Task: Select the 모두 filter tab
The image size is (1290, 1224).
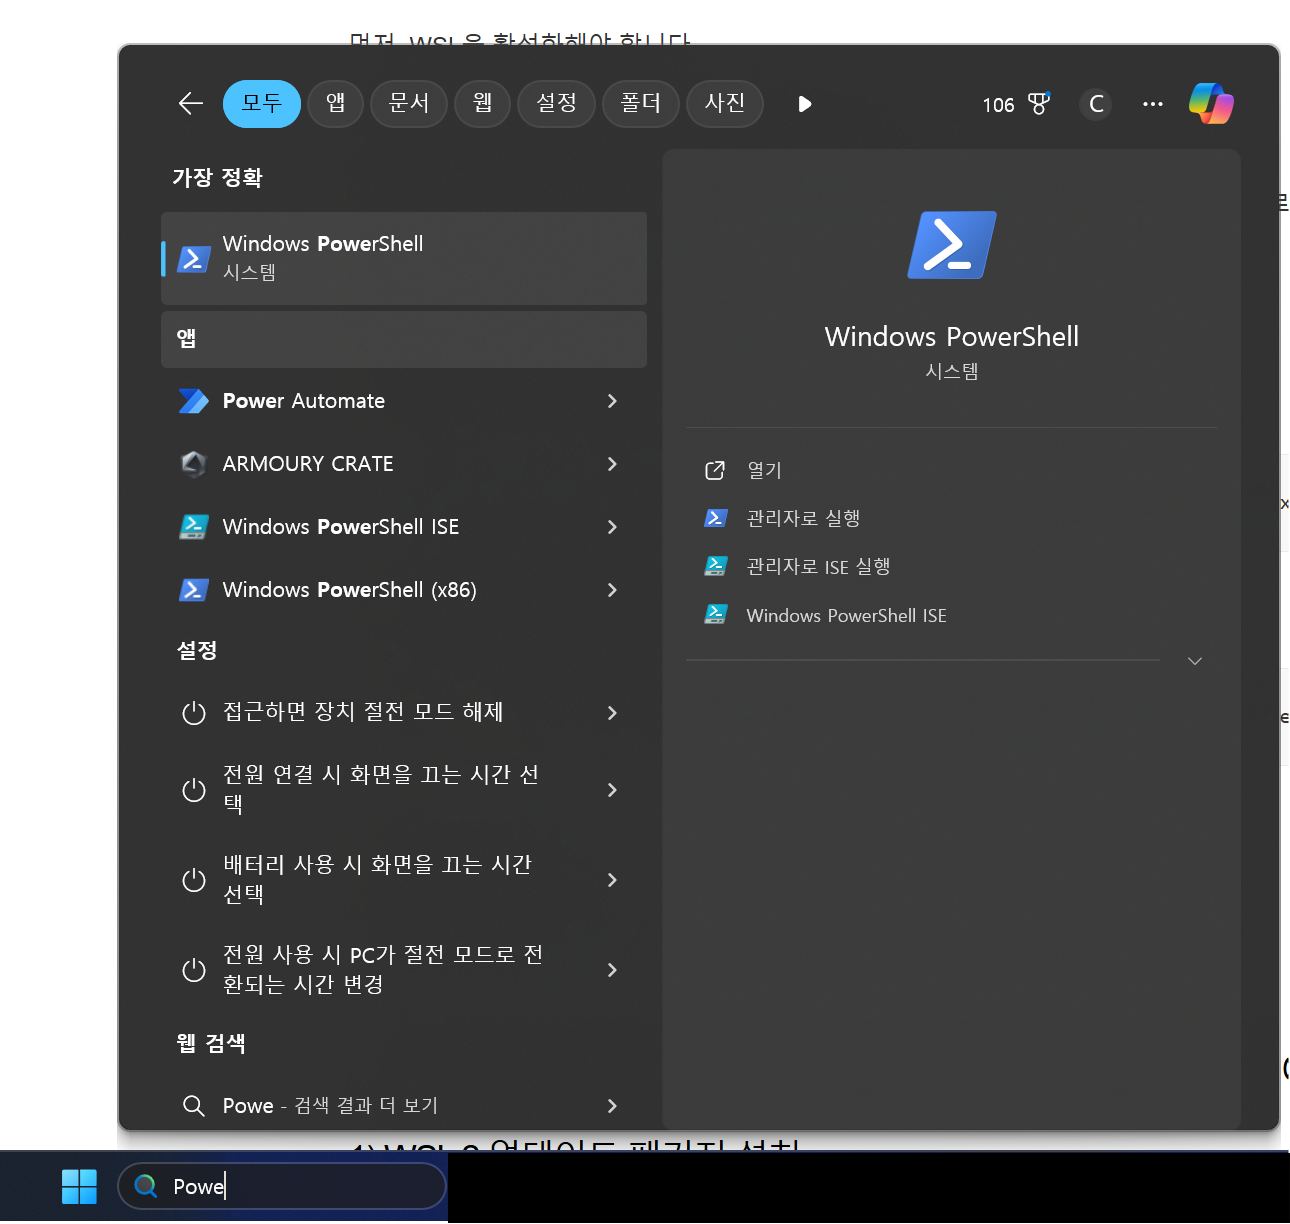Action: tap(262, 103)
